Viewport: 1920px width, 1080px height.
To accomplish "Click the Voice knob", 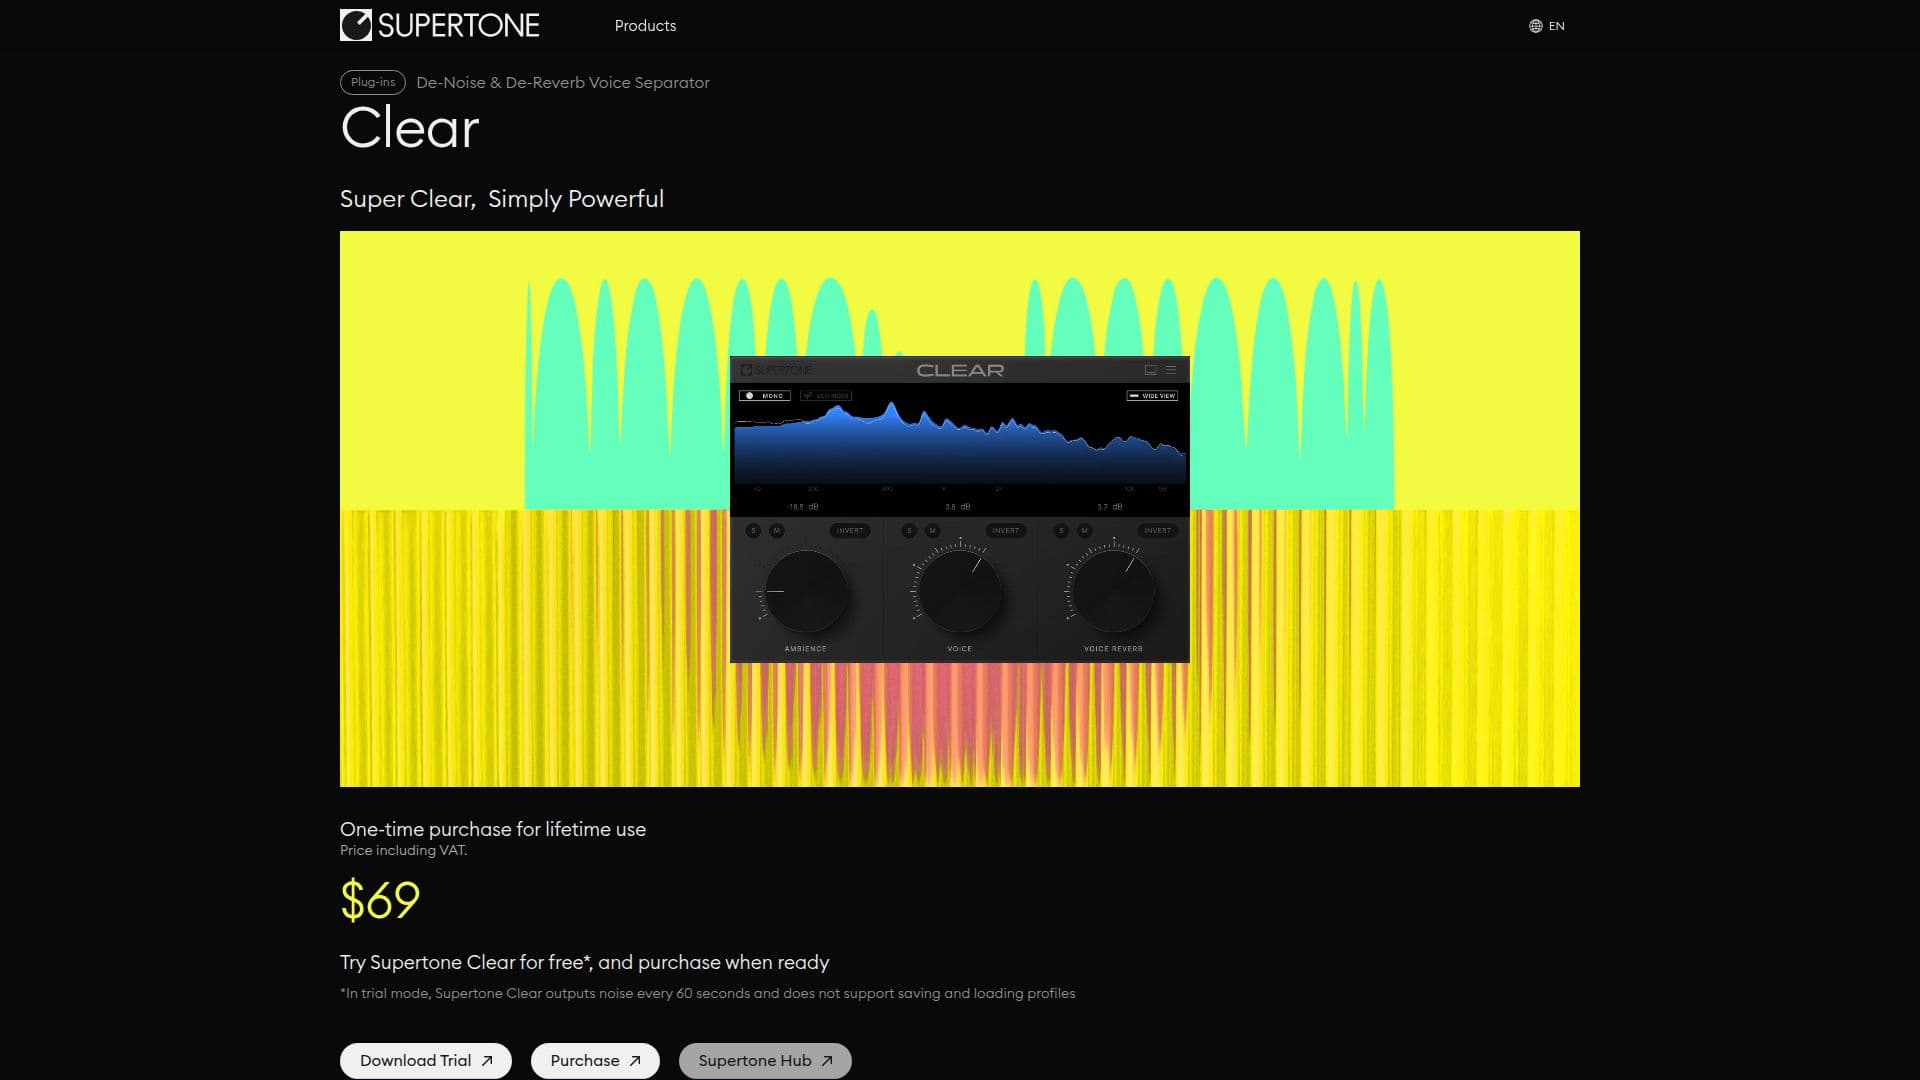I will [960, 591].
